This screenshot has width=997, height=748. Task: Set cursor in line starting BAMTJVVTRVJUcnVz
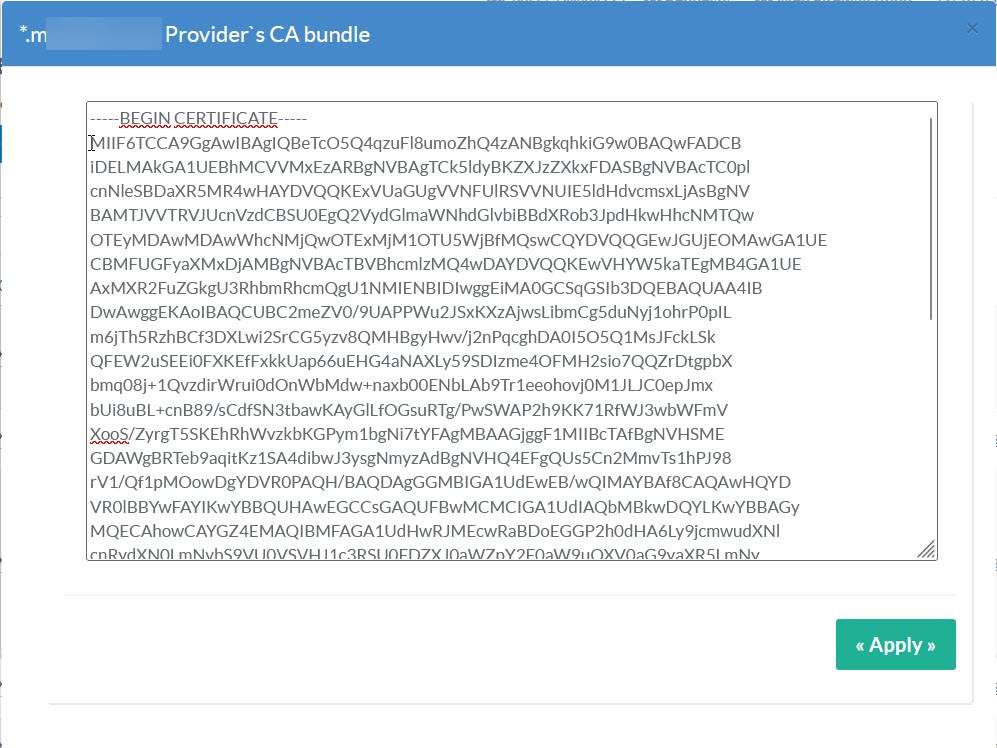422,216
